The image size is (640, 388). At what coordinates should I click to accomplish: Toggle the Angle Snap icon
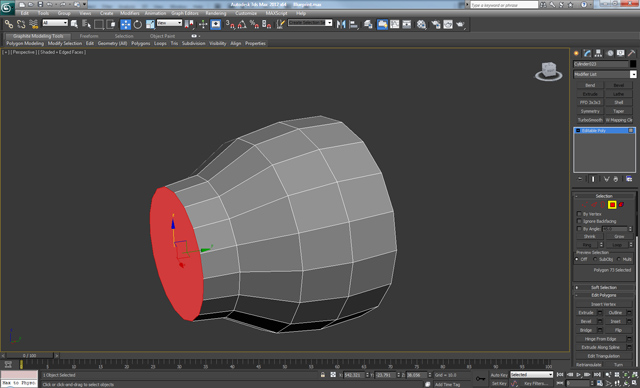[x=242, y=24]
